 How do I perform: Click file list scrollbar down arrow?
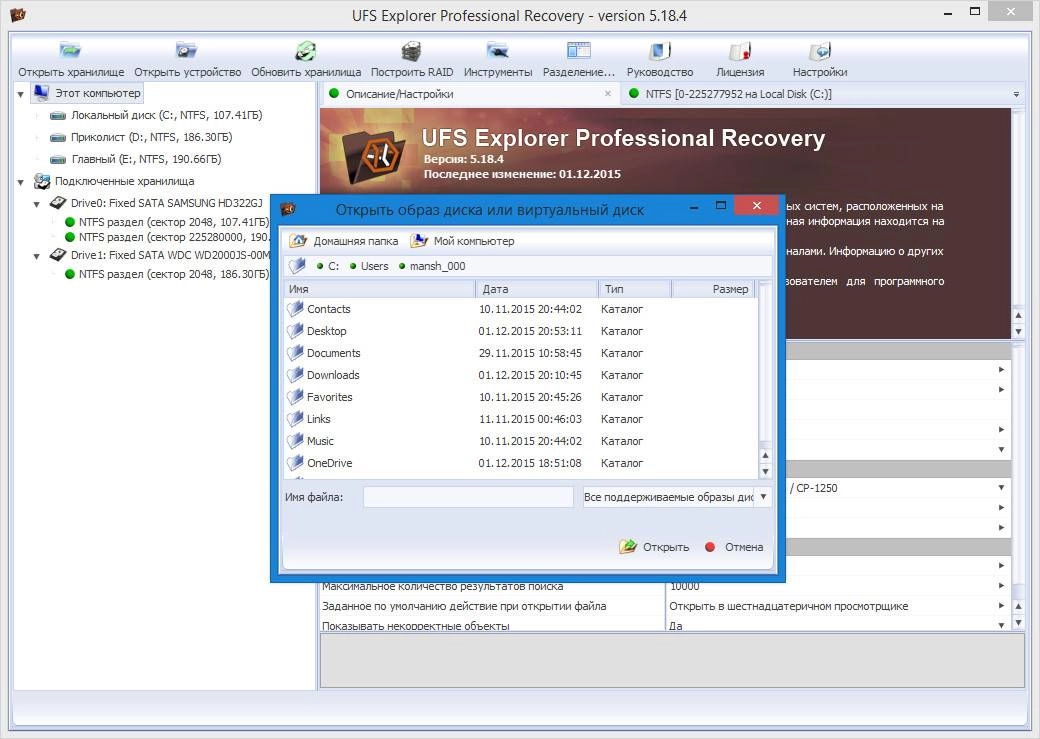(x=765, y=472)
